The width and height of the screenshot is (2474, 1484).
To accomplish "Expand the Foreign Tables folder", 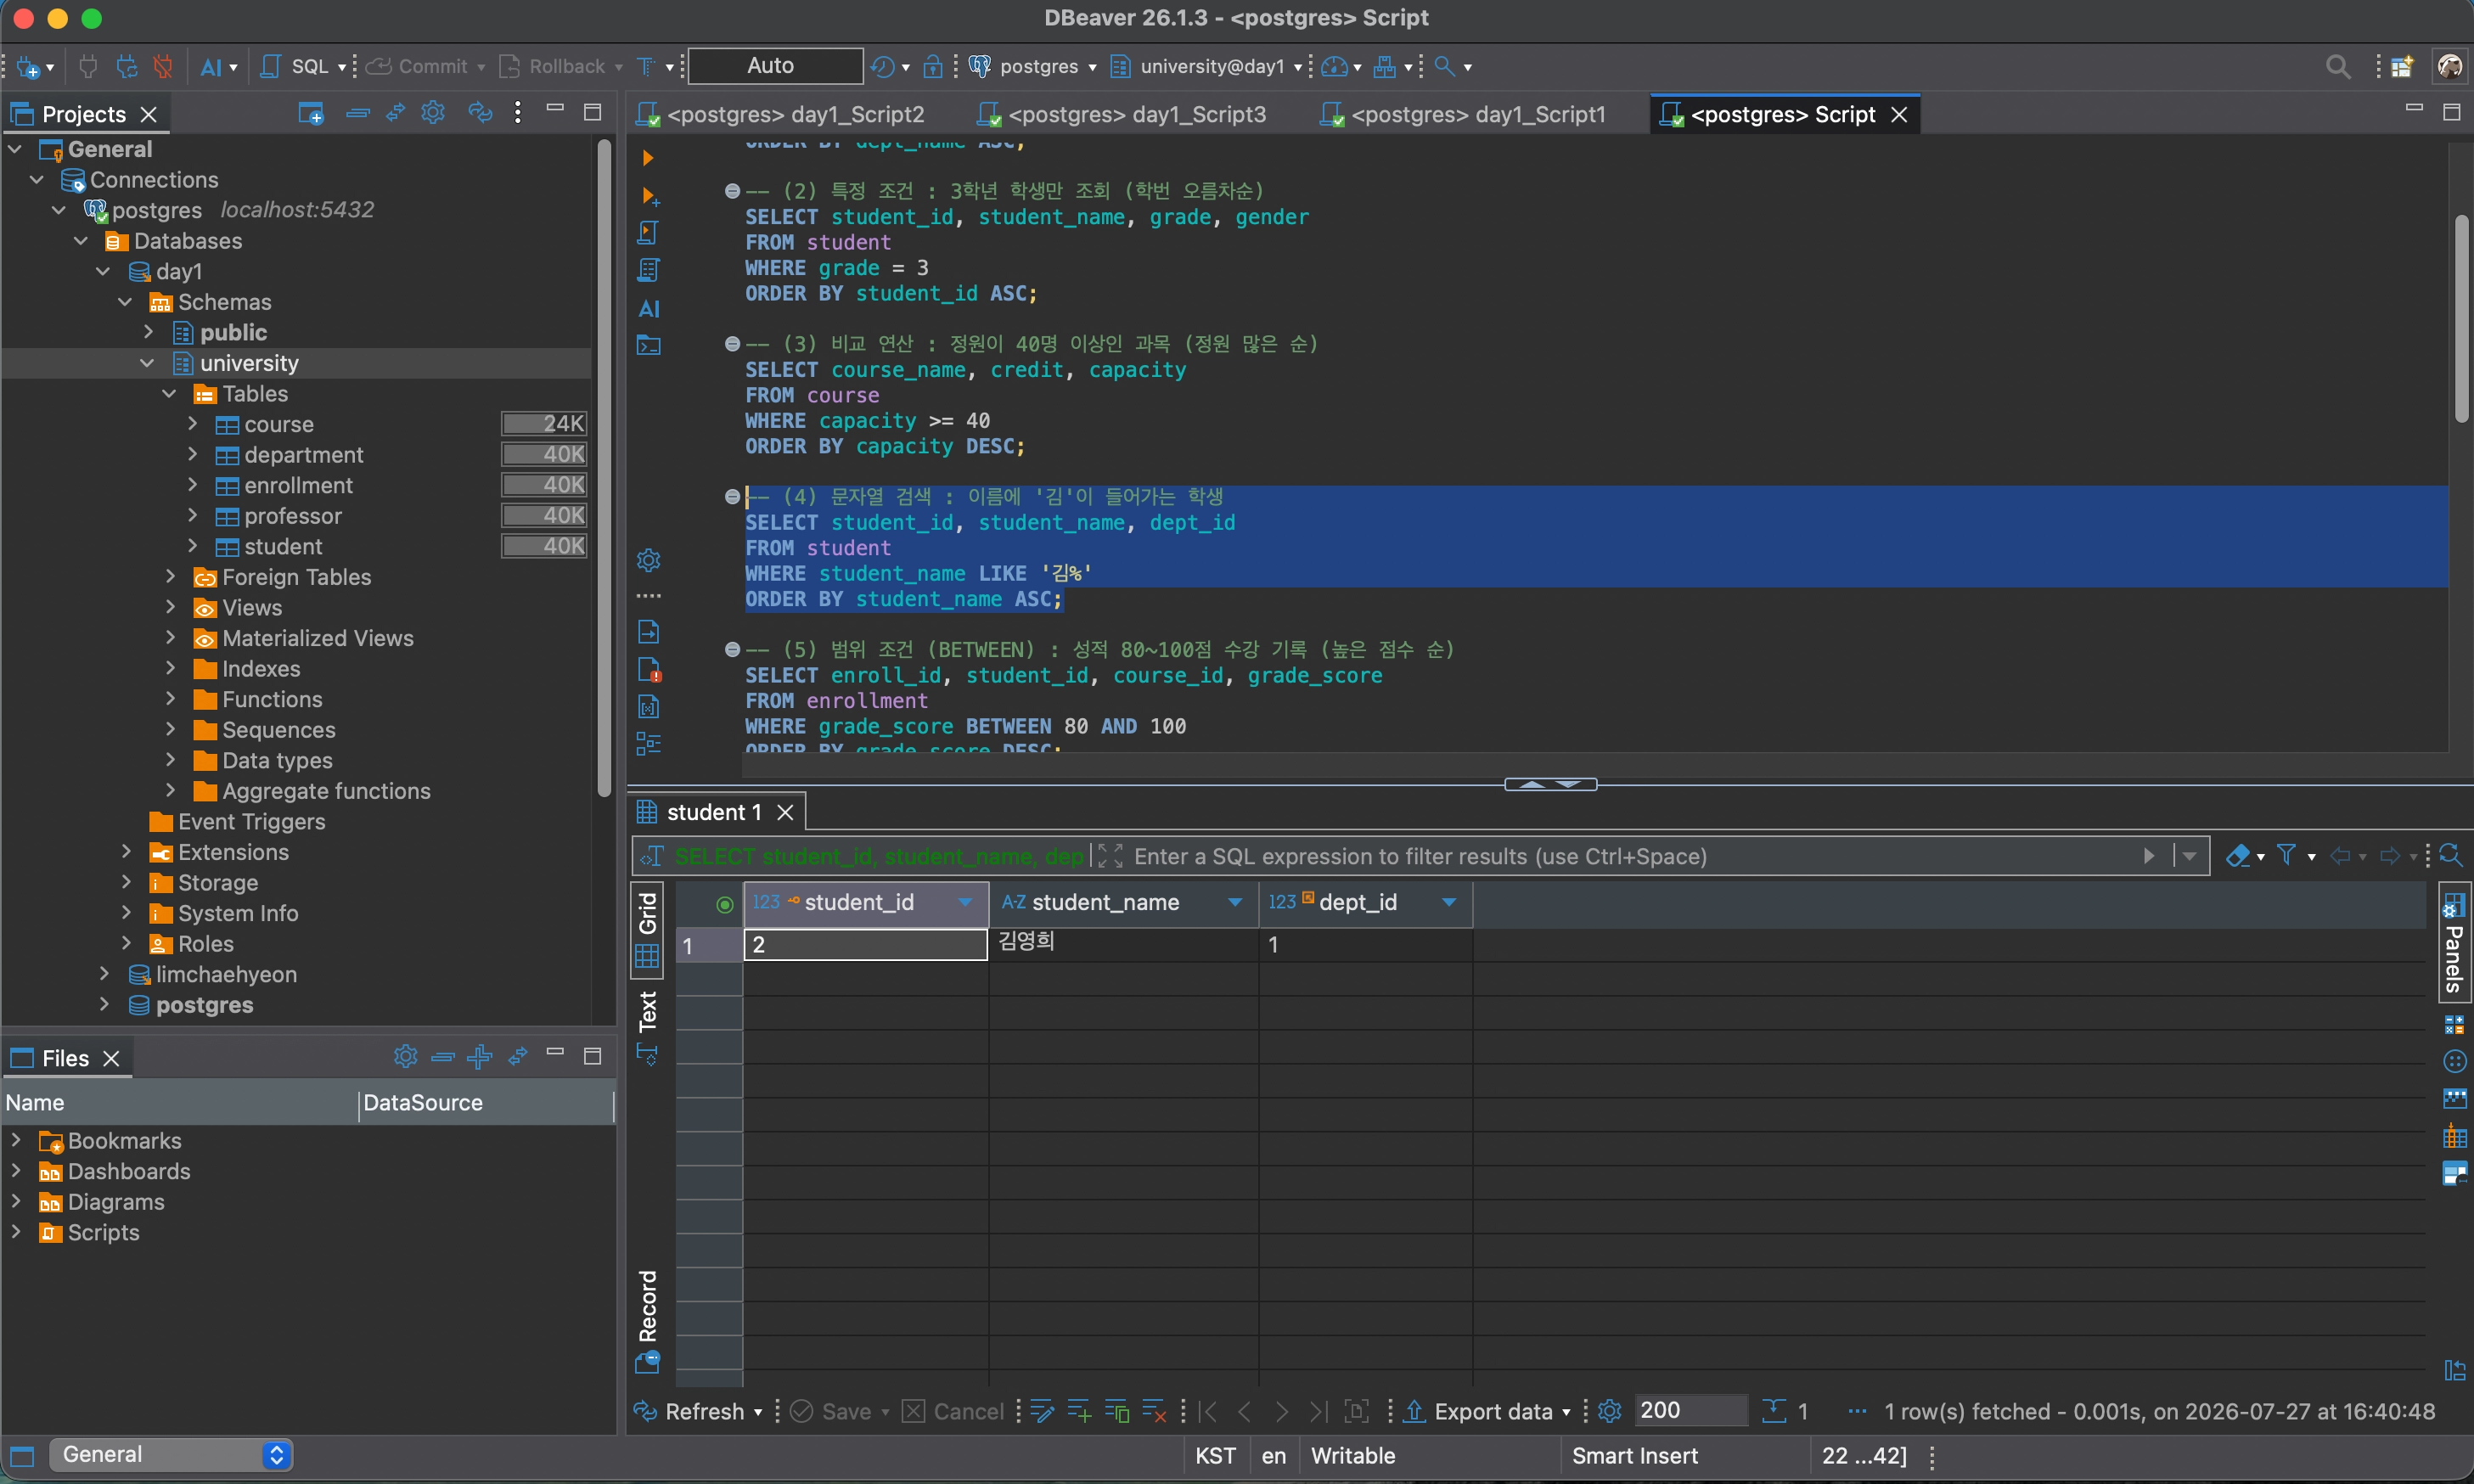I will point(170,577).
